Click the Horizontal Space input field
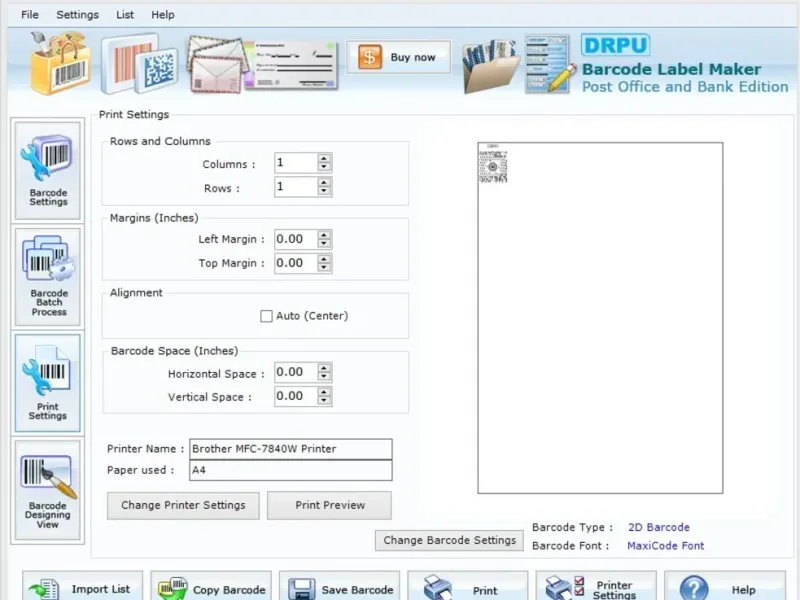The height and width of the screenshot is (600, 800). [296, 372]
